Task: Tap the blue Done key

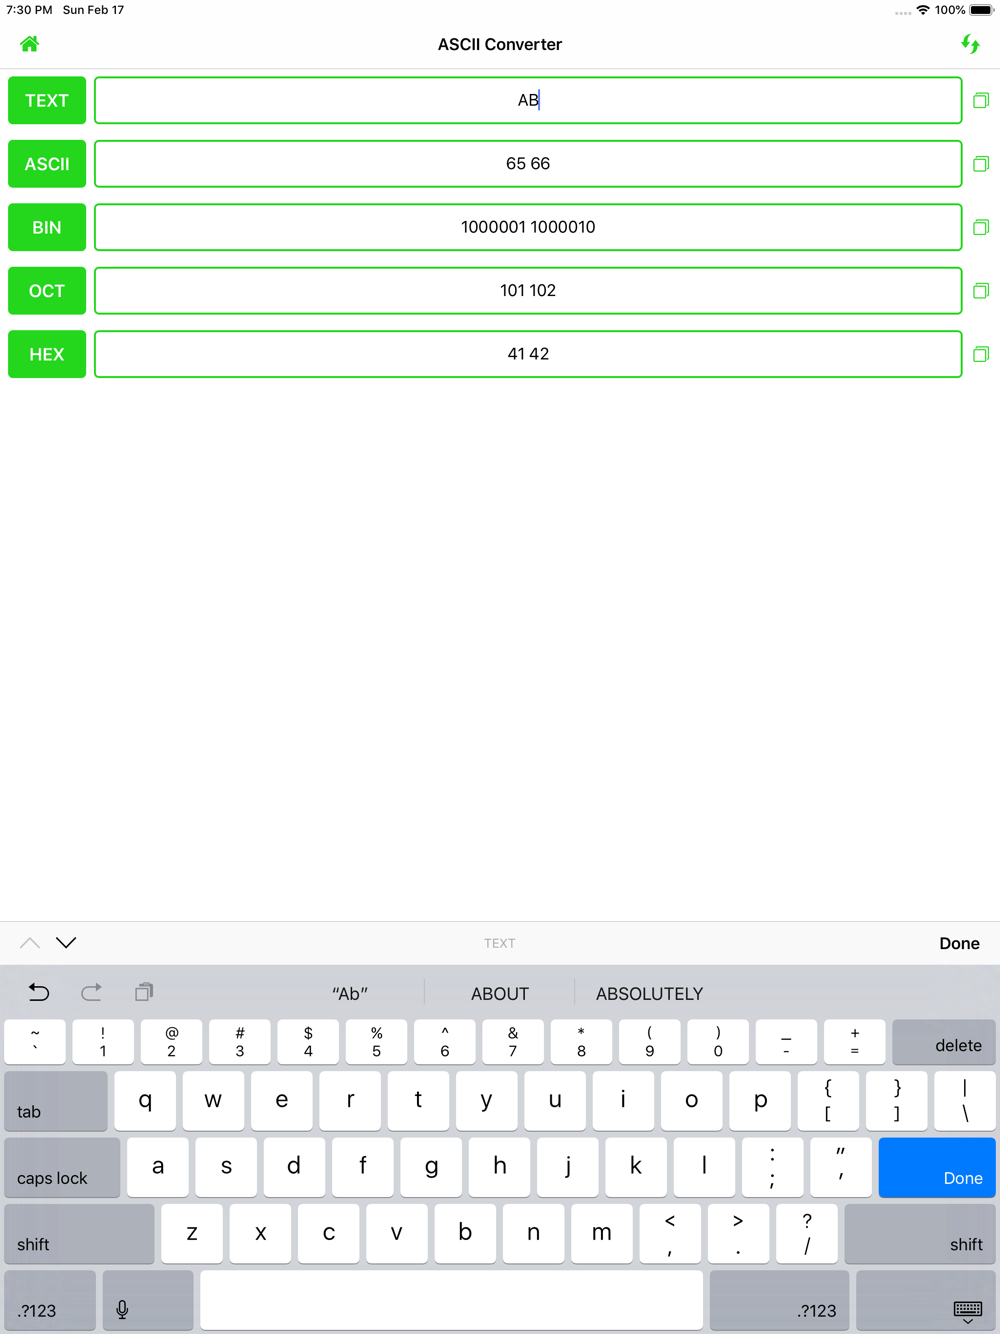Action: pos(937,1168)
